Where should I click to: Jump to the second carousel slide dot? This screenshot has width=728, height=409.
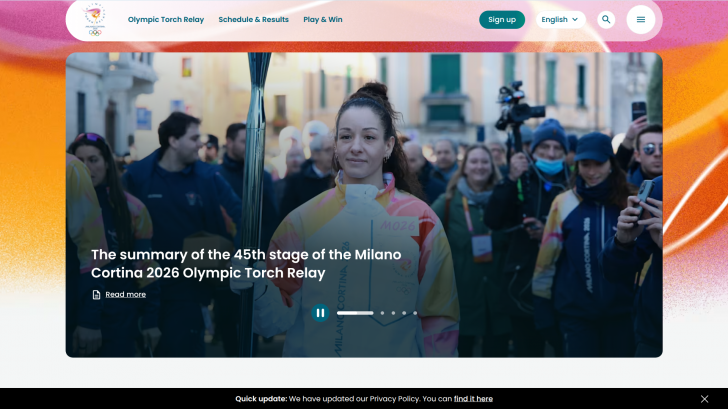pyautogui.click(x=382, y=313)
